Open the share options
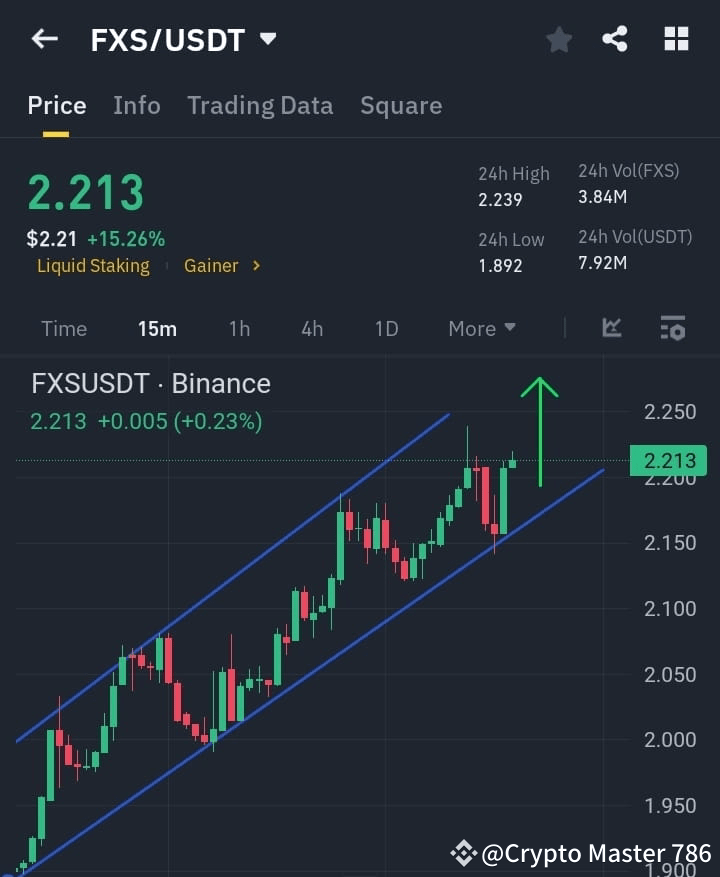The image size is (720, 877). coord(615,40)
